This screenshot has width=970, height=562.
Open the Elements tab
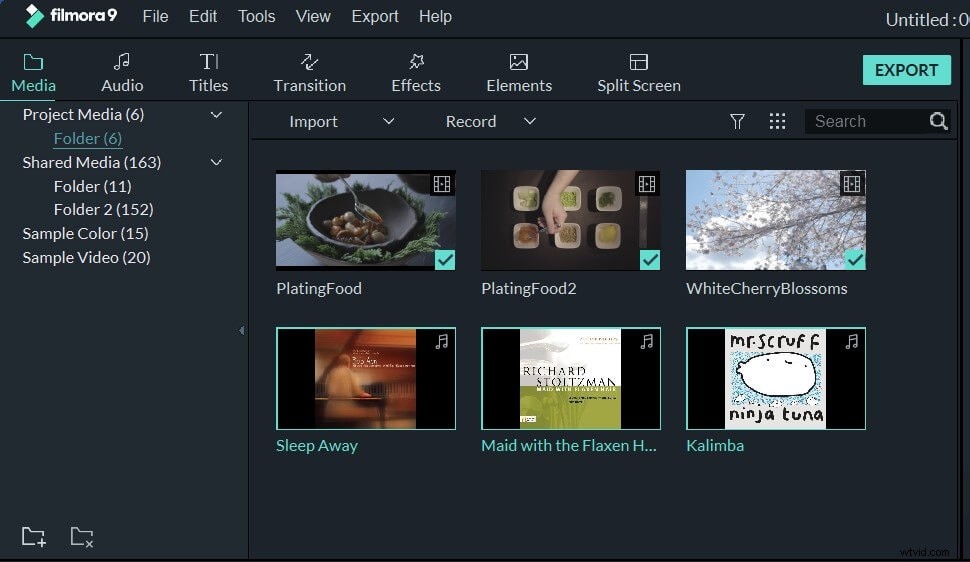point(519,73)
